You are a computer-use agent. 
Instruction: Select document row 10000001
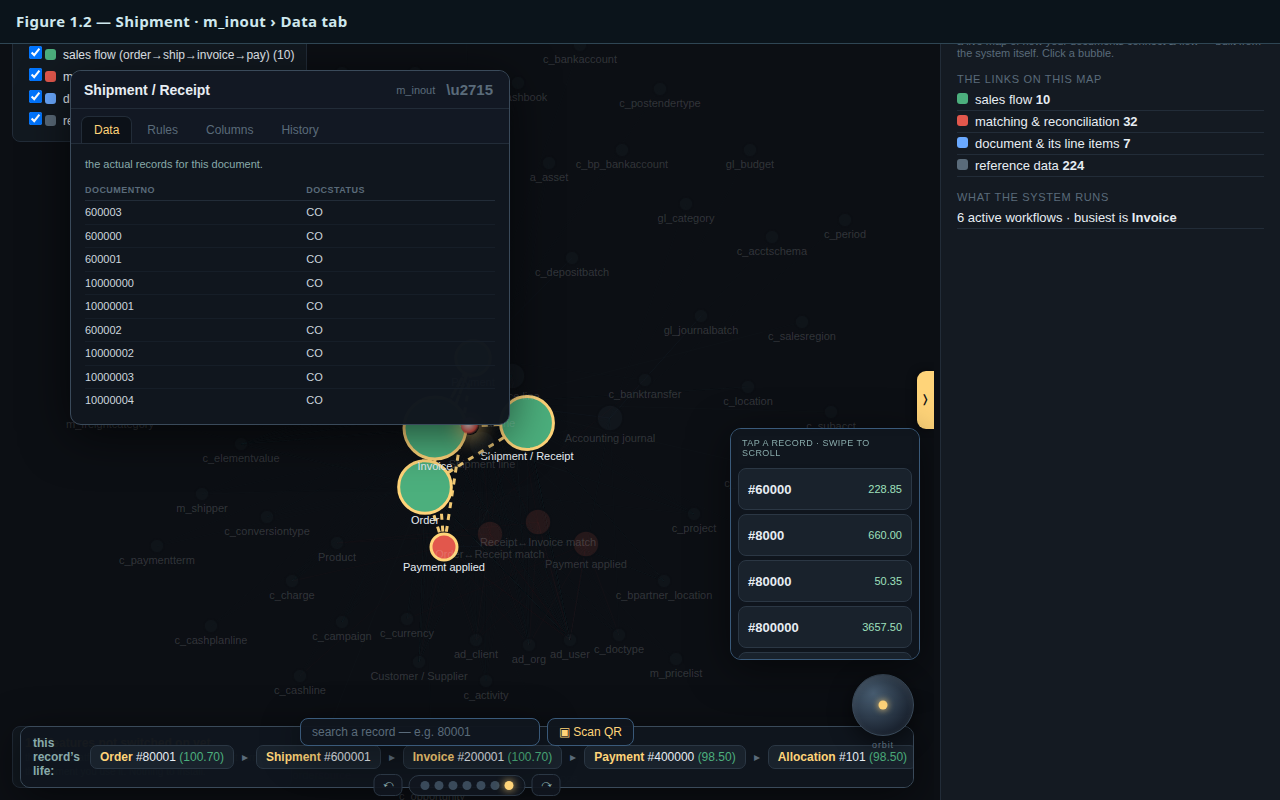click(x=290, y=306)
